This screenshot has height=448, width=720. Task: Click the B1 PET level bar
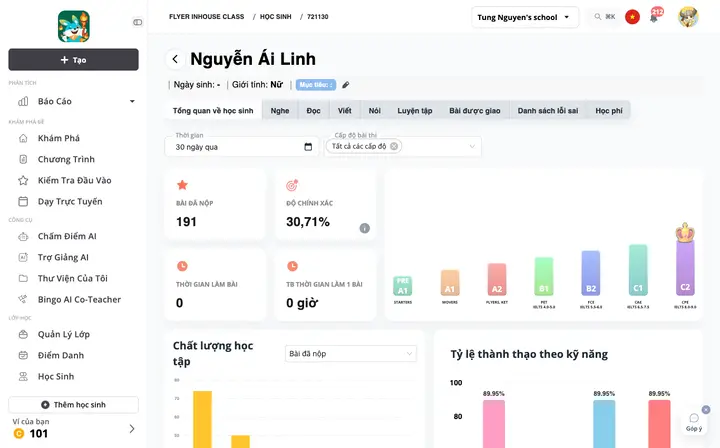pos(544,276)
